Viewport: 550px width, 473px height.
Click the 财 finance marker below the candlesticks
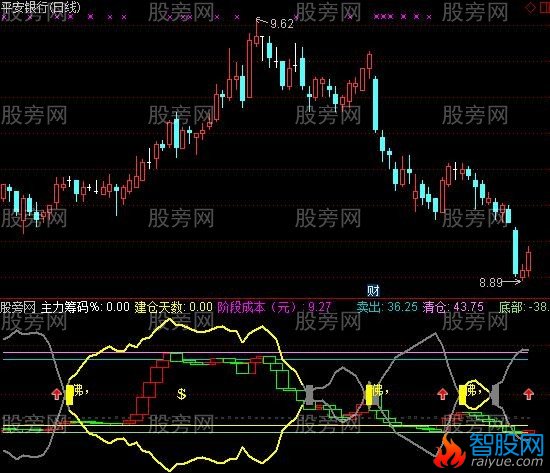pyautogui.click(x=373, y=291)
